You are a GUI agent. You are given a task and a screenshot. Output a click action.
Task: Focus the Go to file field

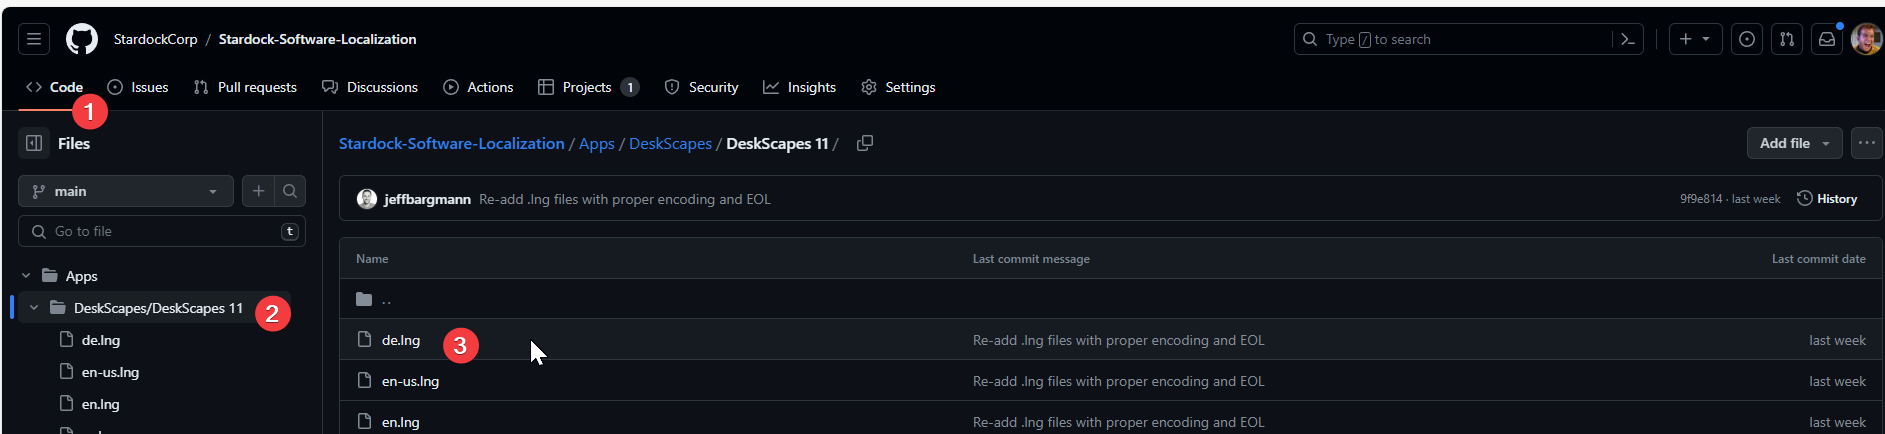point(162,231)
